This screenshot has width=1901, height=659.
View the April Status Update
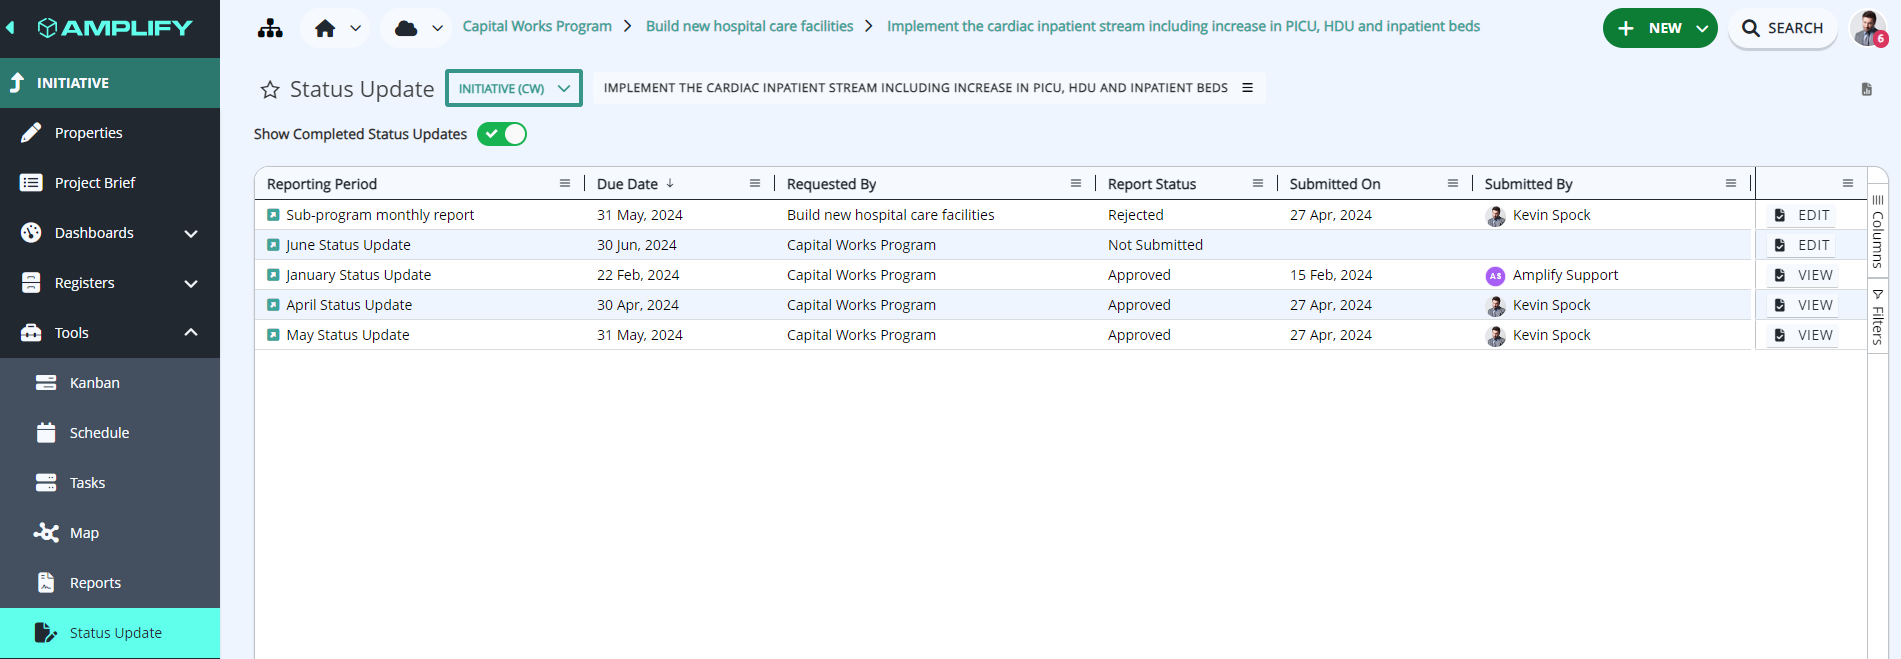(1802, 305)
